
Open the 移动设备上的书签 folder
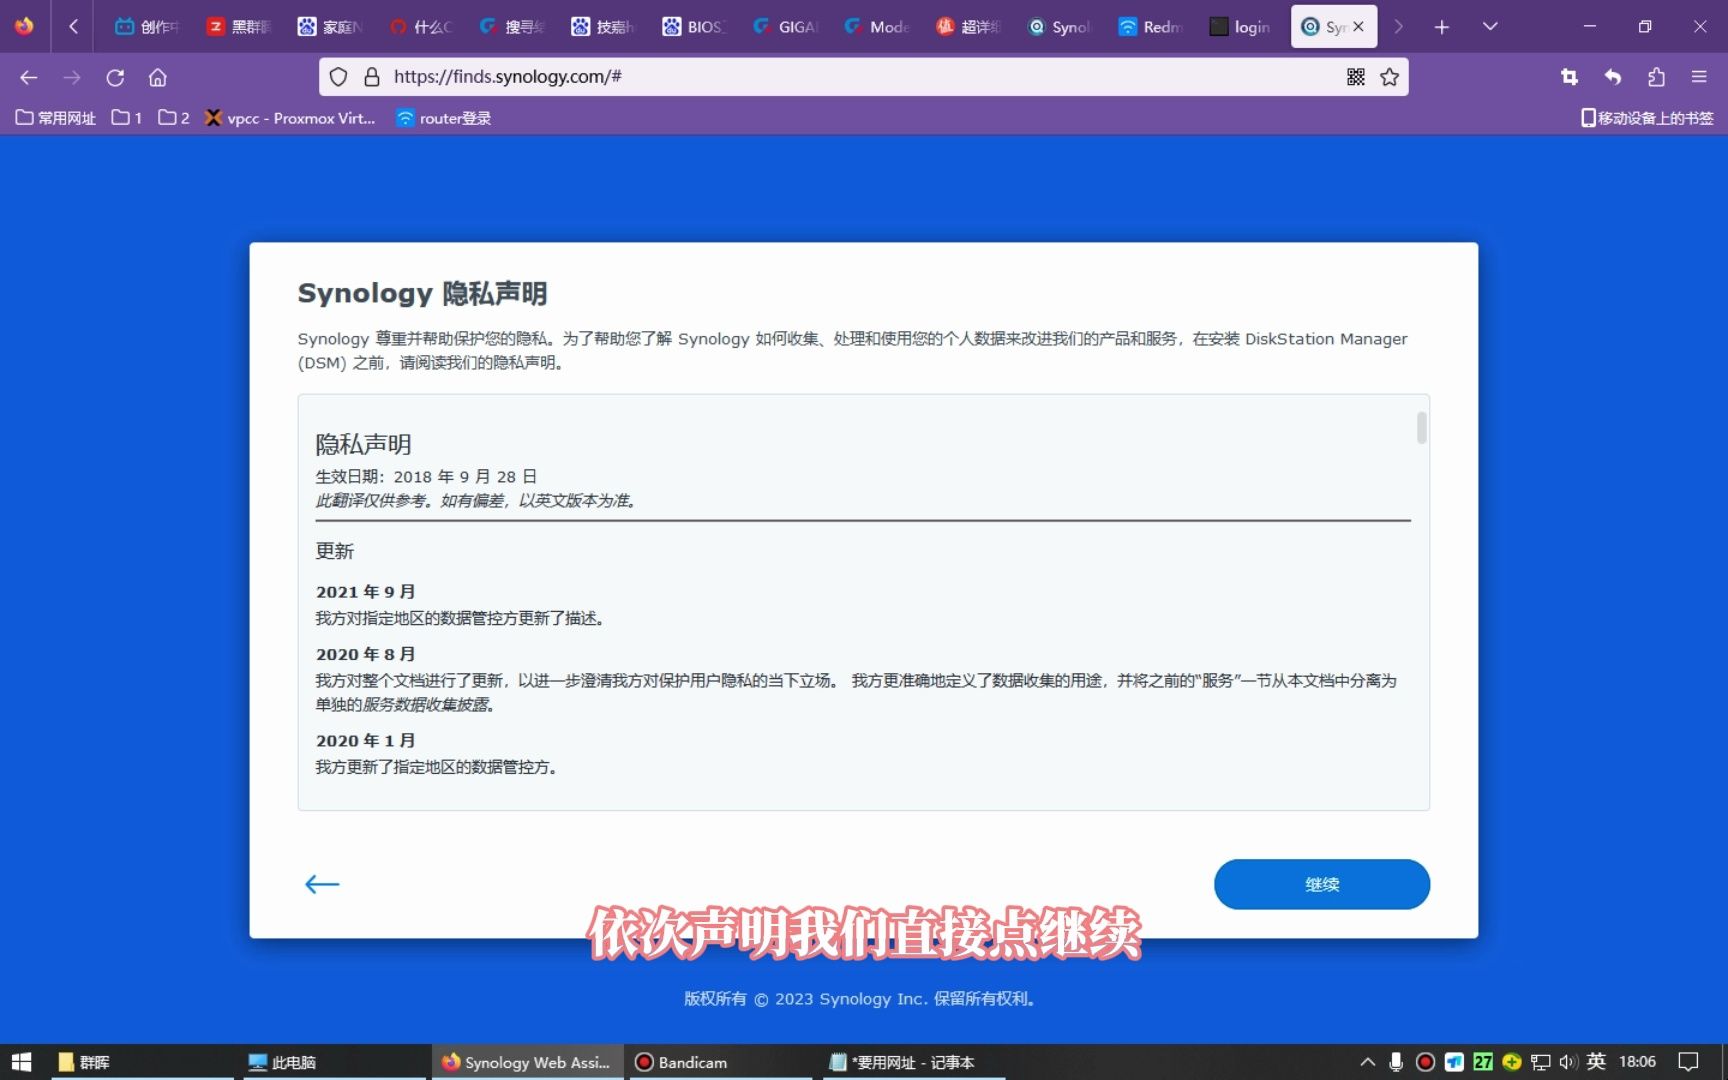coord(1647,118)
